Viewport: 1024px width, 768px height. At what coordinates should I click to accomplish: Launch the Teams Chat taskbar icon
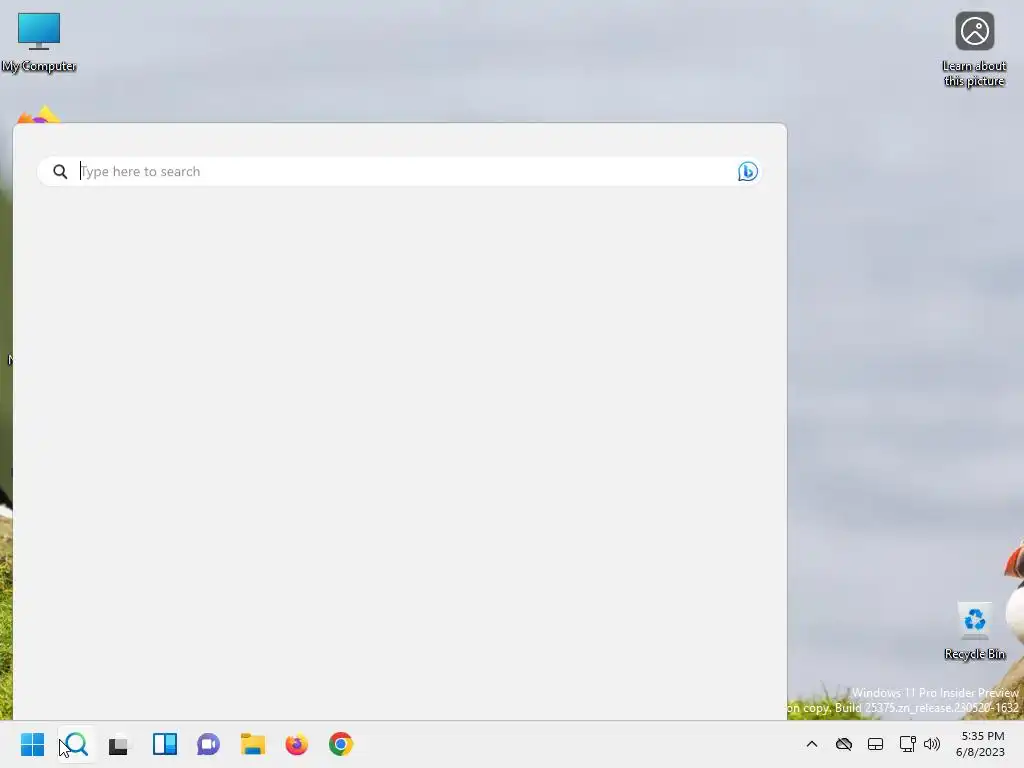pyautogui.click(x=208, y=744)
